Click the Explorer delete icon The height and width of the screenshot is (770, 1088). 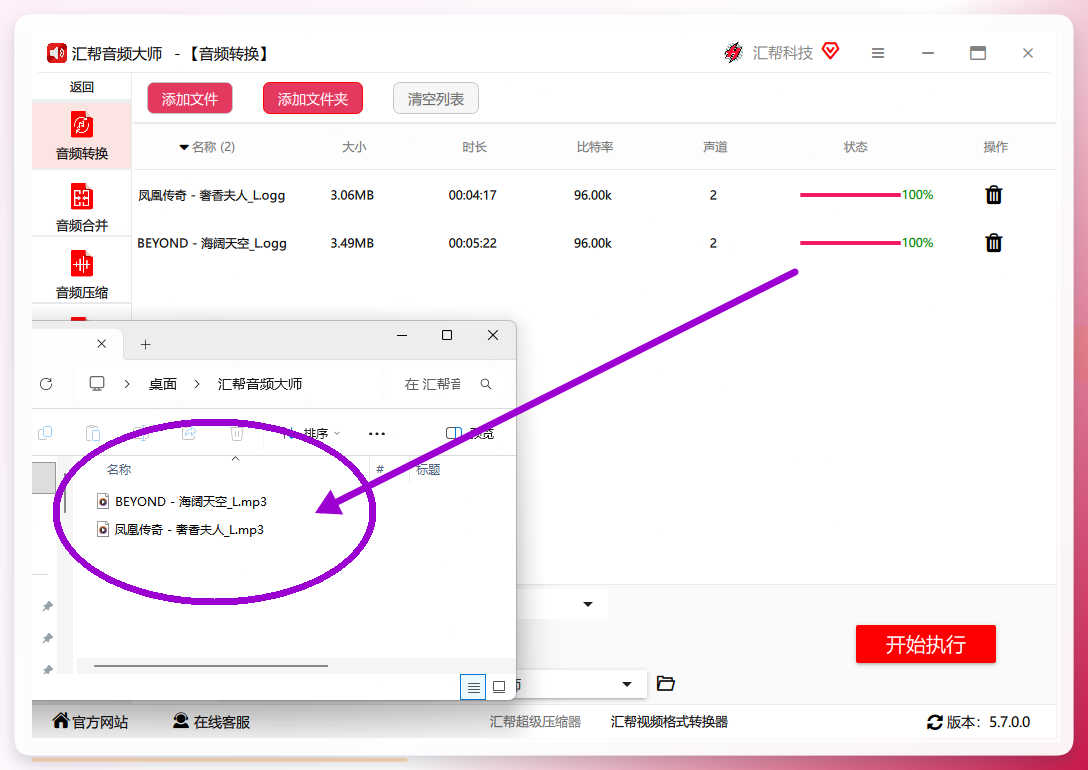coord(237,433)
